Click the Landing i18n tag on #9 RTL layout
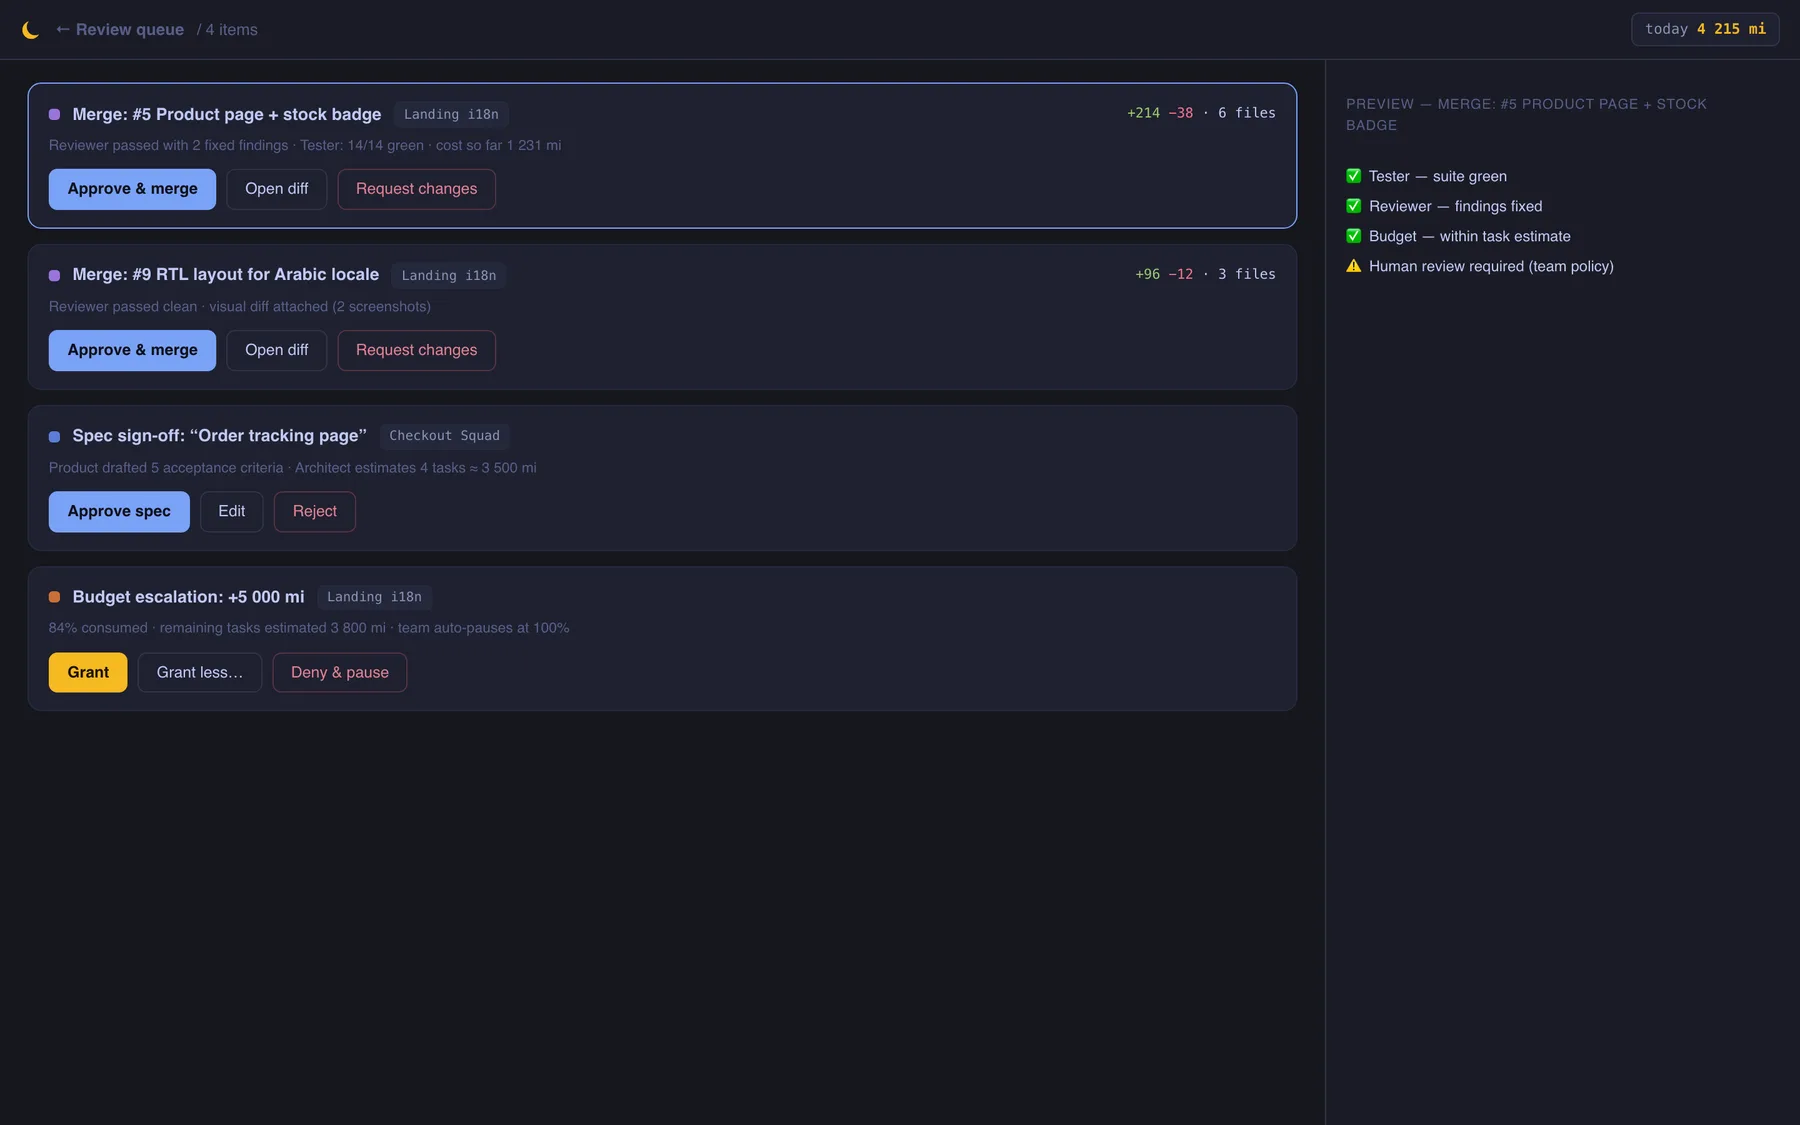 tap(449, 275)
